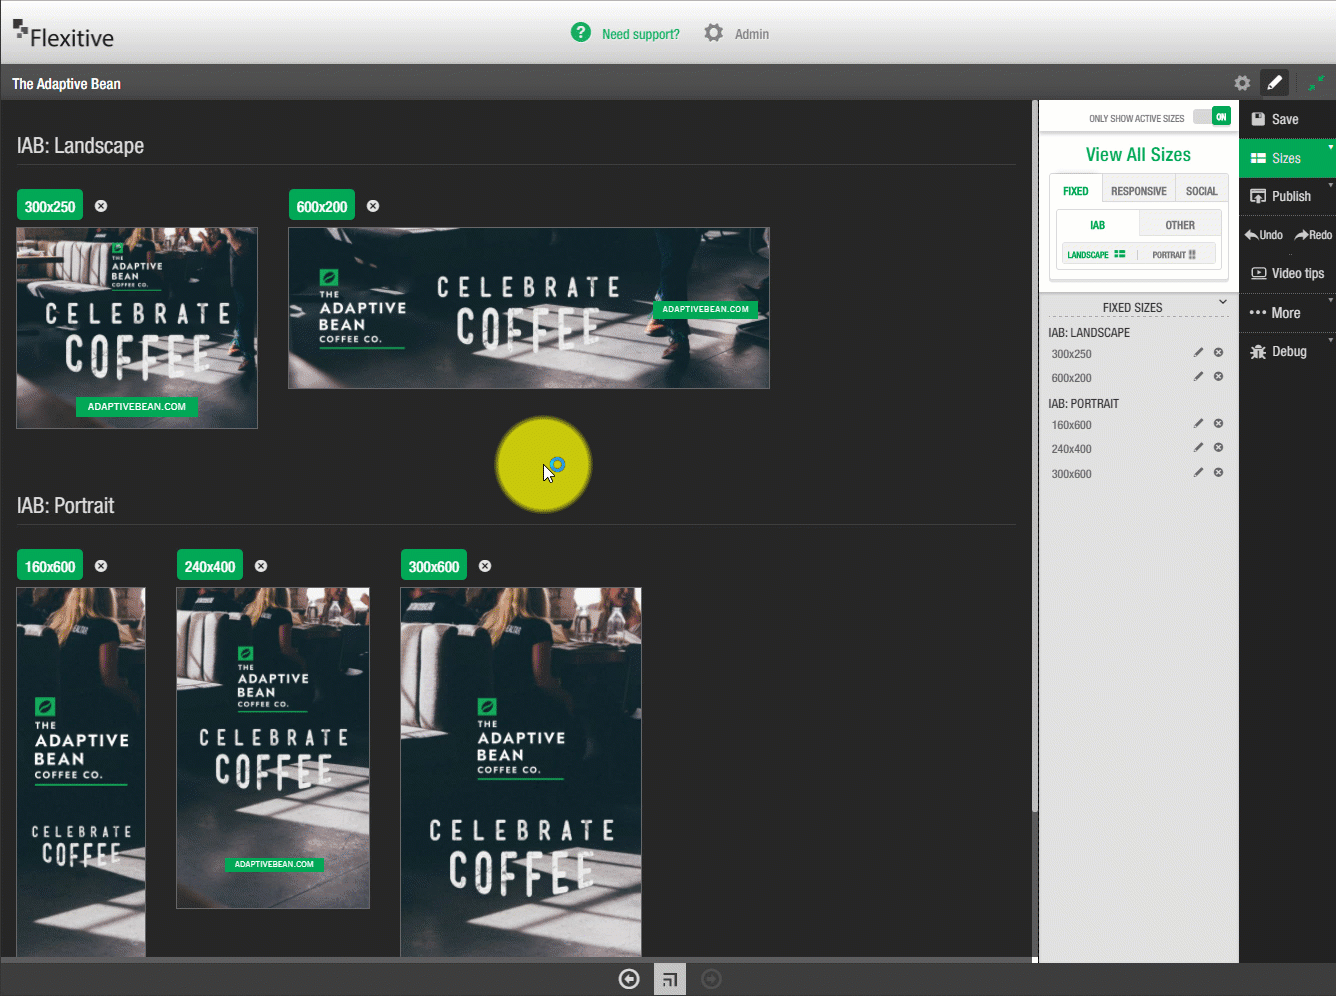
Task: Open the Admin link
Action: [751, 34]
